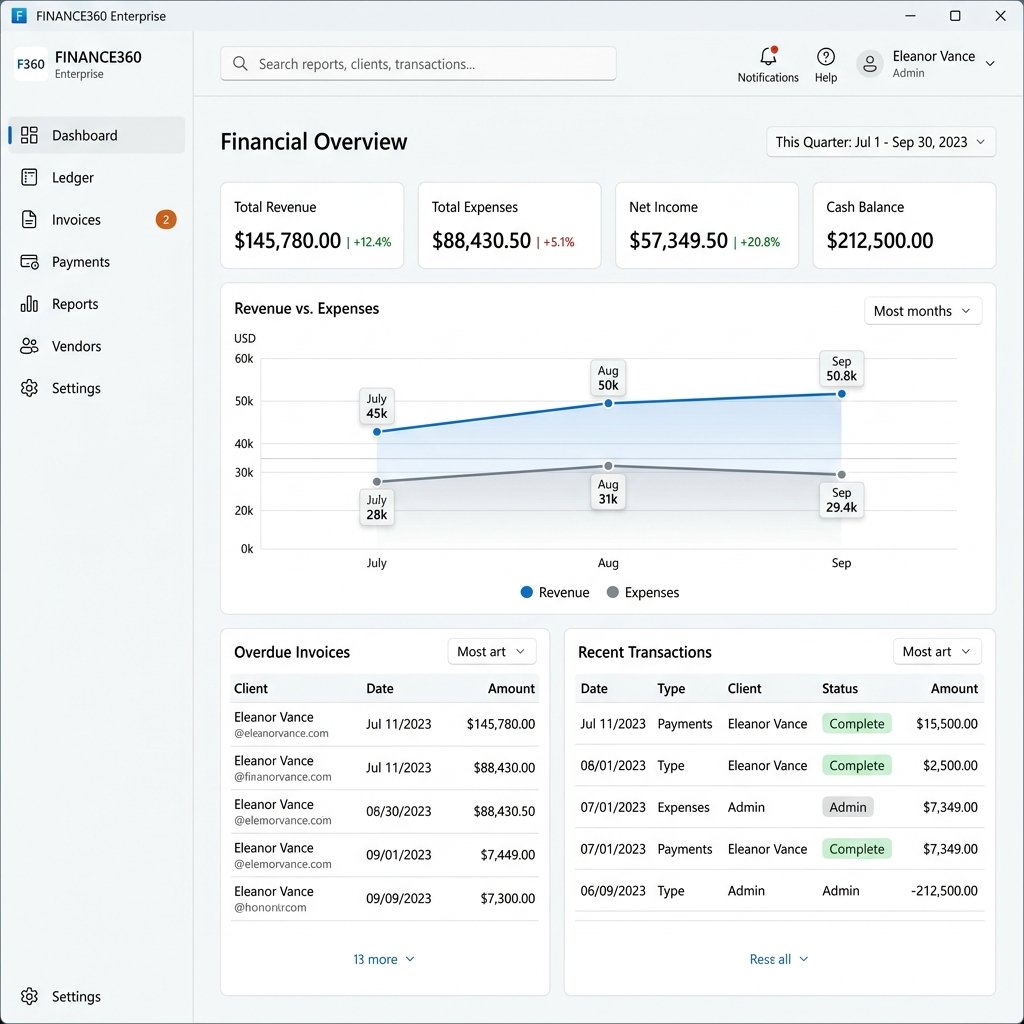
Task: Open the Cash Balance card
Action: point(904,225)
